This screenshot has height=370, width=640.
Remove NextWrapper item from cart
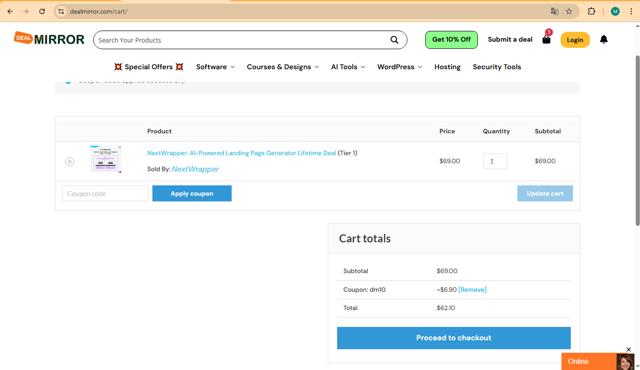(x=69, y=162)
